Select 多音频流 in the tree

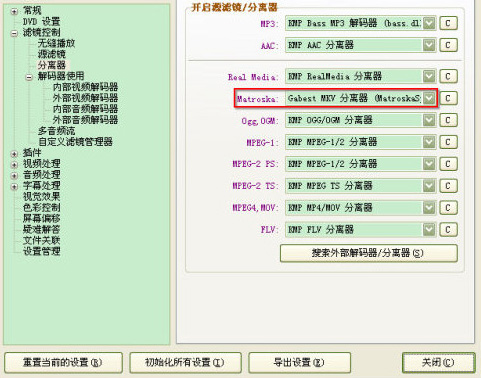tap(56, 131)
